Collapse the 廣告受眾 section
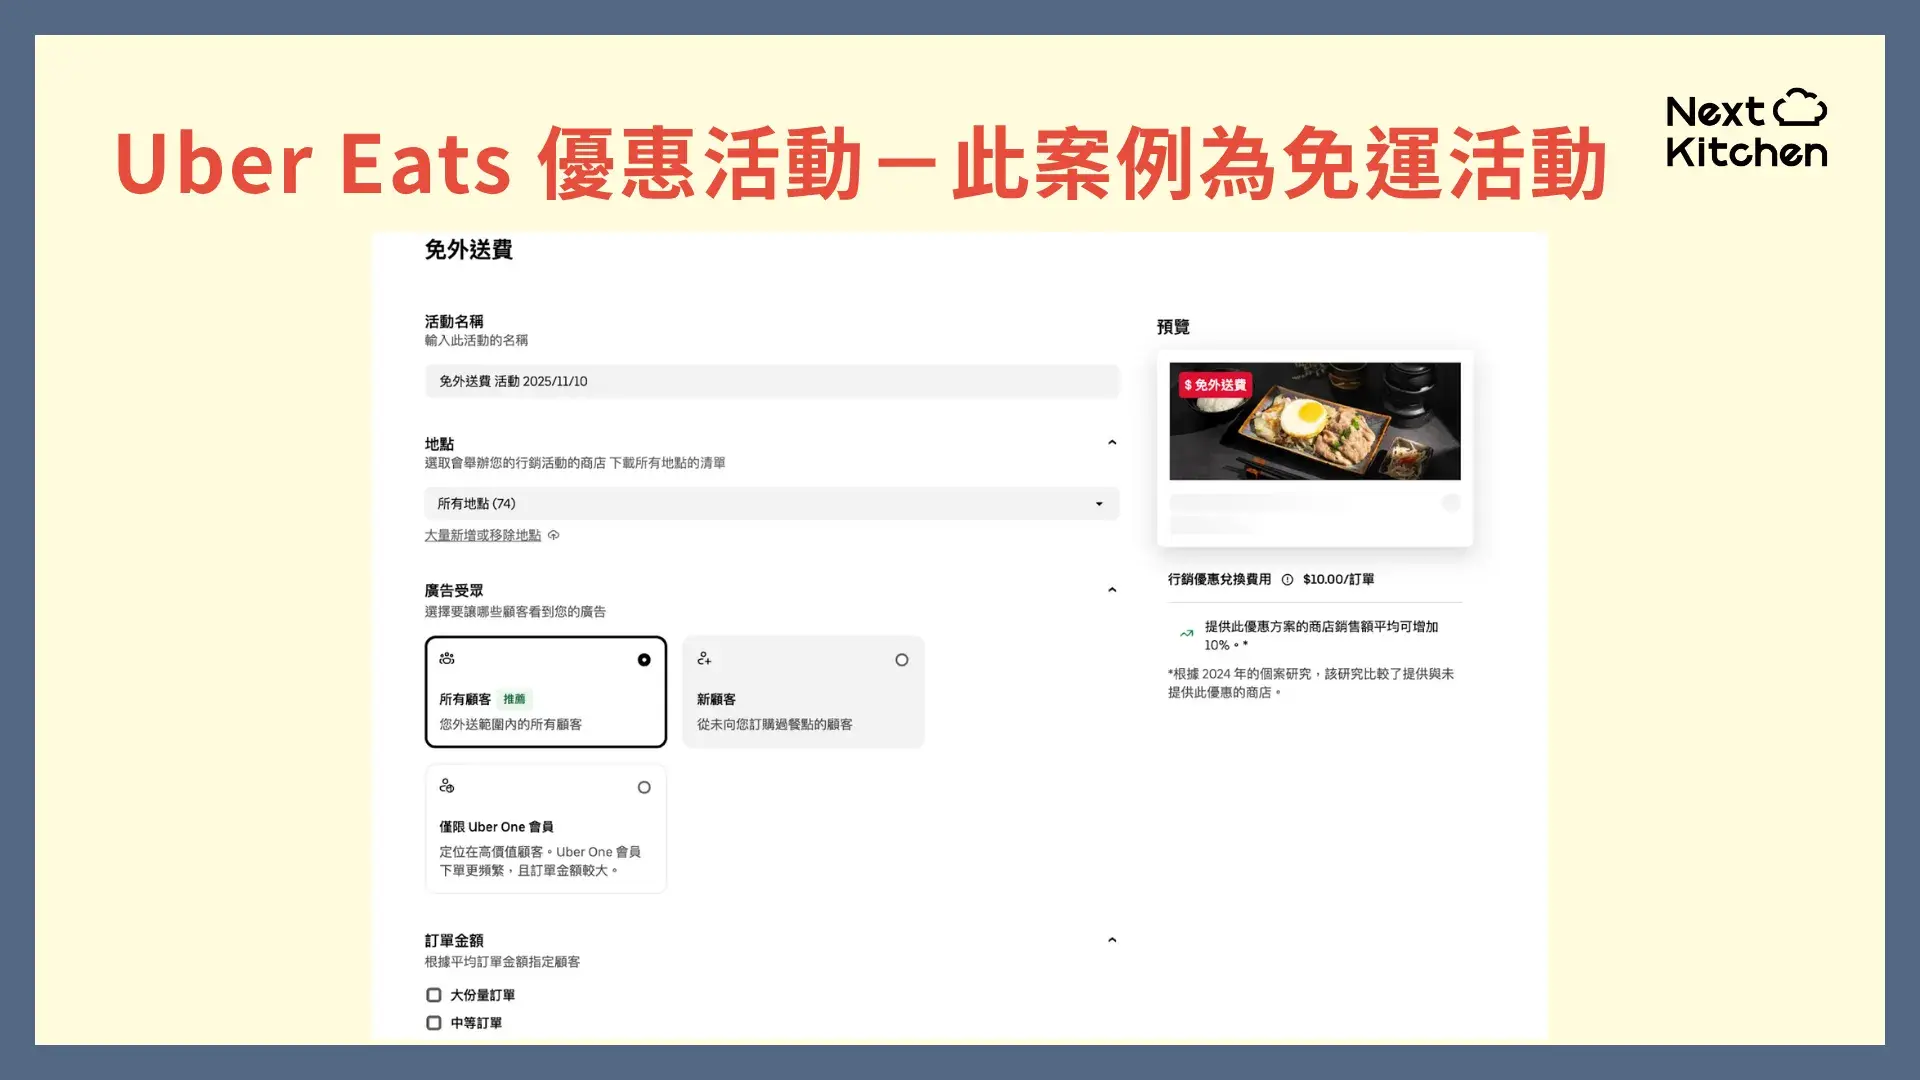The image size is (1920, 1080). (x=1112, y=589)
